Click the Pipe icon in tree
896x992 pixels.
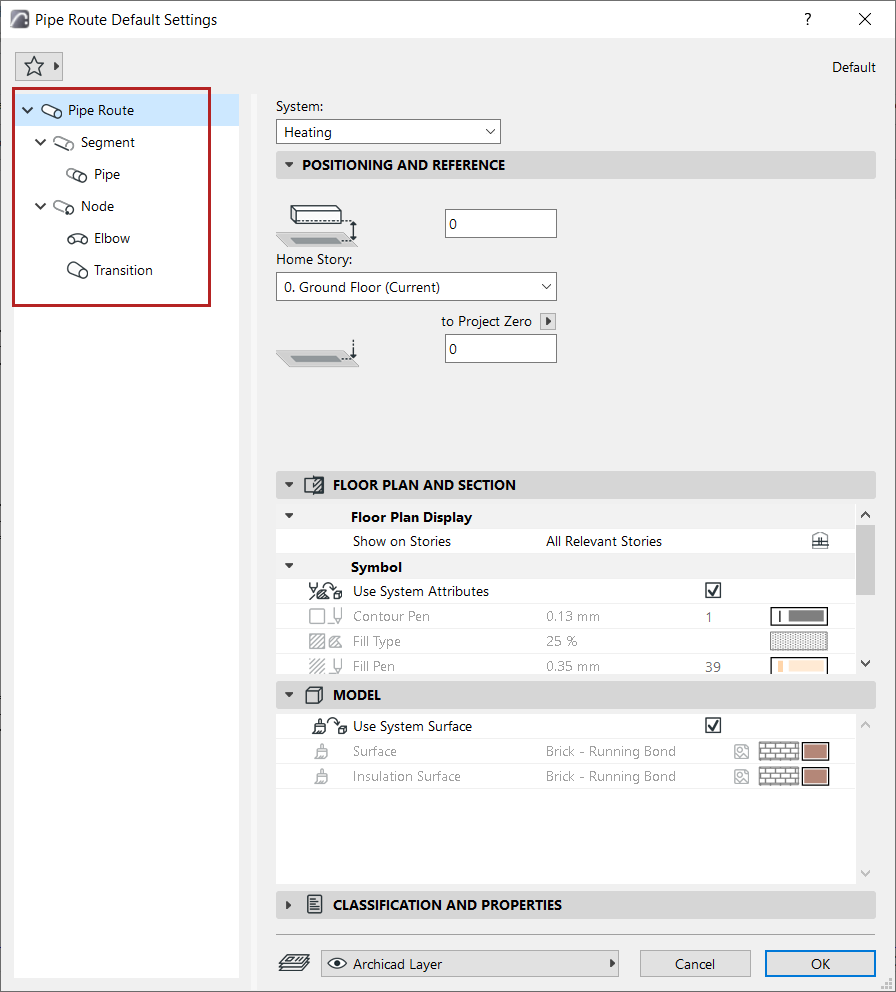(77, 175)
